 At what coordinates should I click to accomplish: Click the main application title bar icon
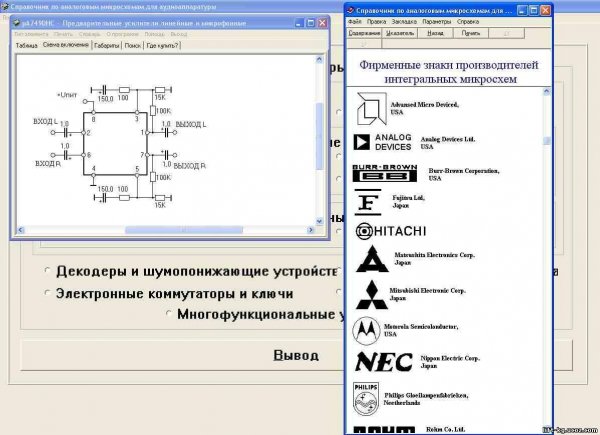5,7
